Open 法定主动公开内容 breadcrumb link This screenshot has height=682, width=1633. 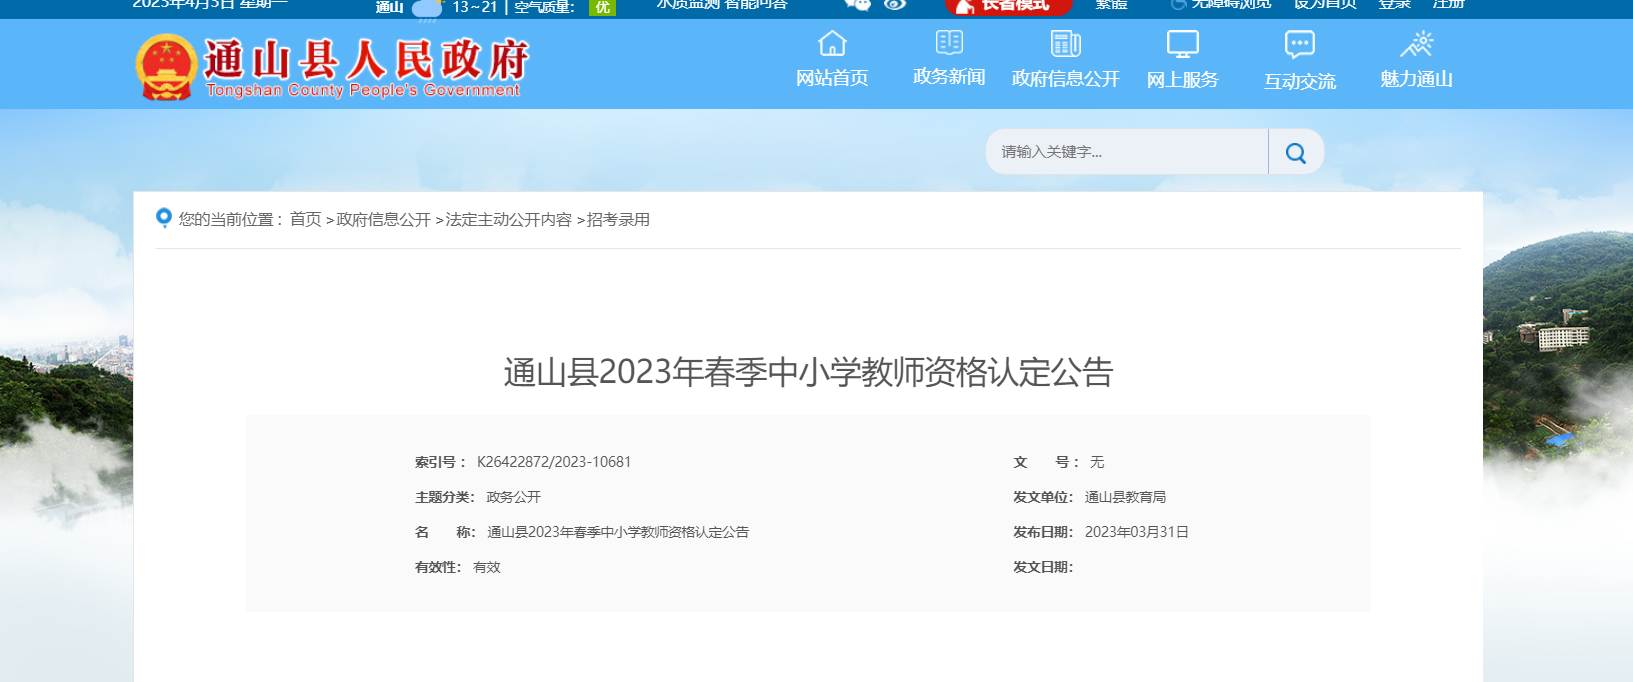(508, 219)
